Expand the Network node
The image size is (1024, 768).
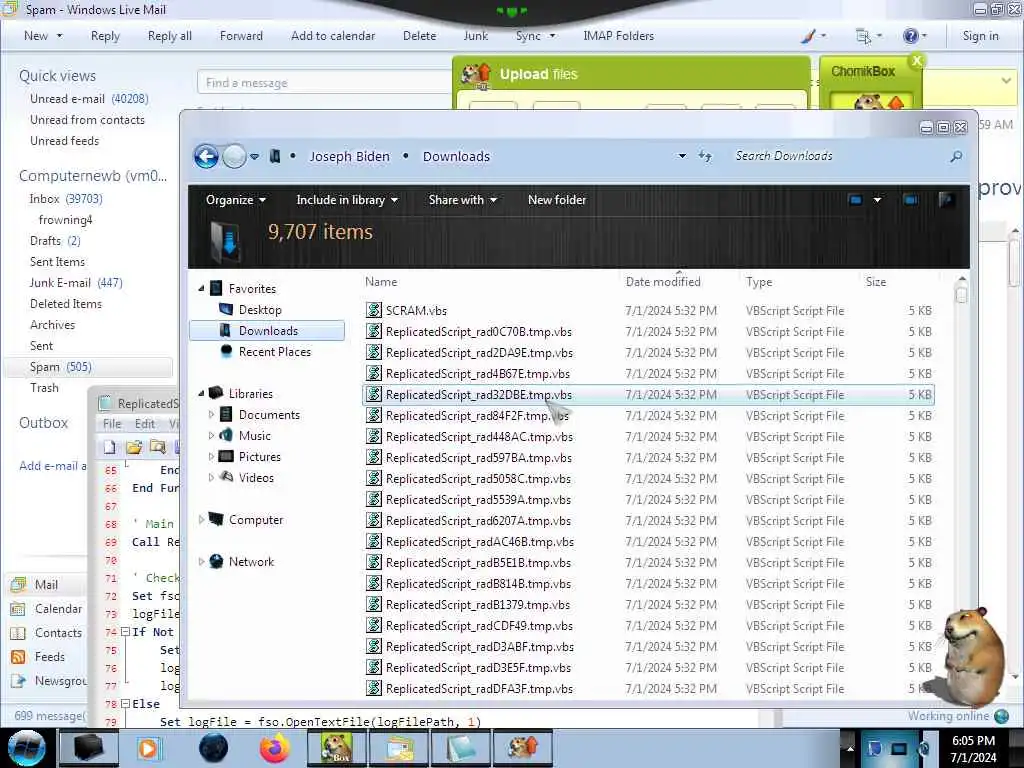(201, 562)
